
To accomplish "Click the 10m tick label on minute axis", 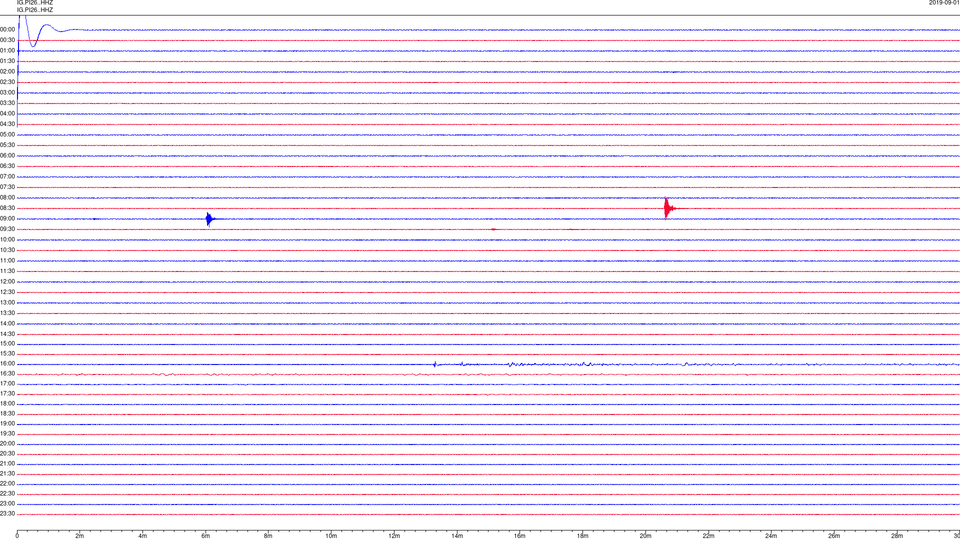I will pyautogui.click(x=331, y=536).
